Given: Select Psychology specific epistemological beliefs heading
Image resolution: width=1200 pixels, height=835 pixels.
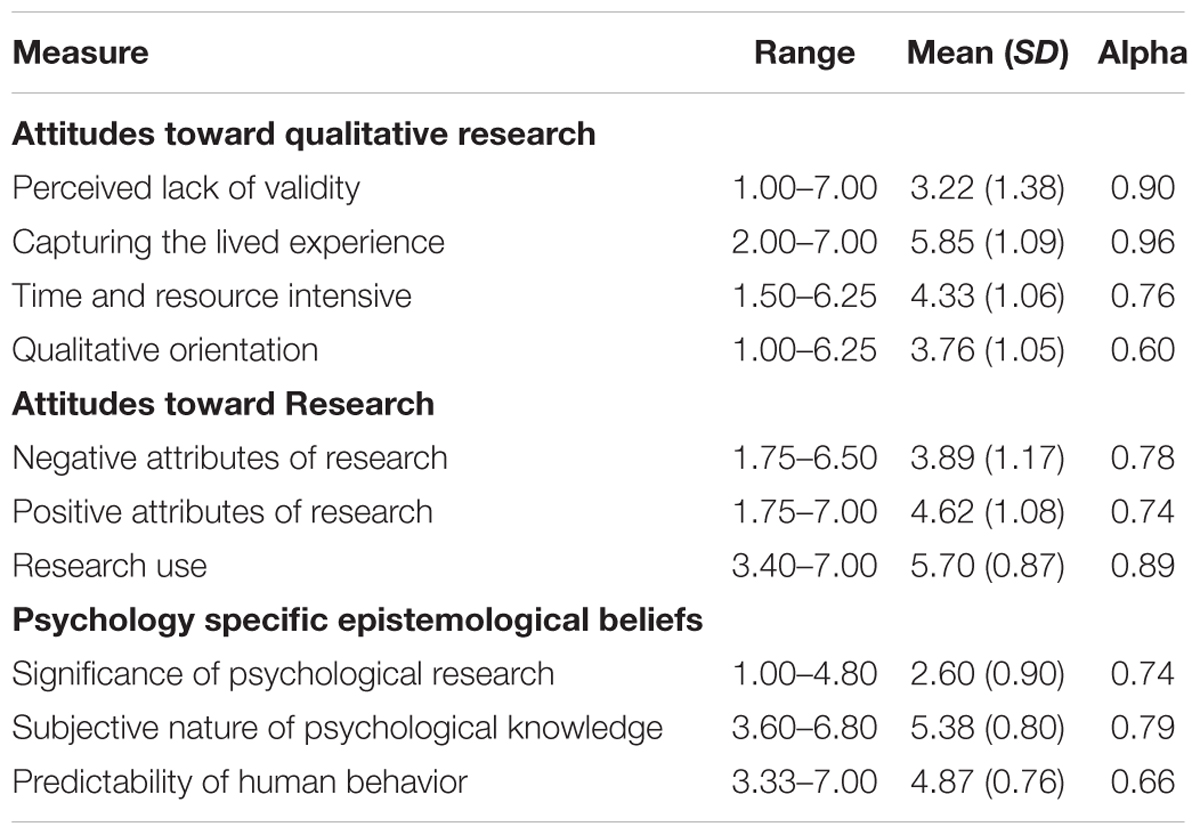Looking at the screenshot, I should pyautogui.click(x=357, y=620).
